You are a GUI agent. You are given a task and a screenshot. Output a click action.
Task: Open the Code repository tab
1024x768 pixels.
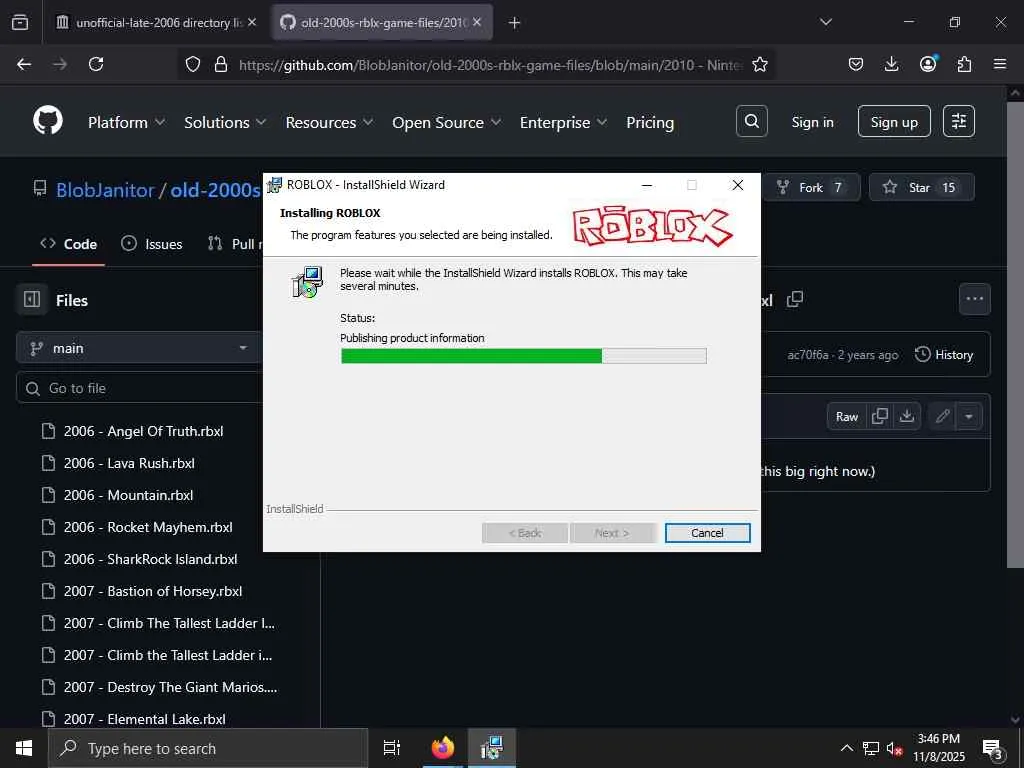pos(69,244)
